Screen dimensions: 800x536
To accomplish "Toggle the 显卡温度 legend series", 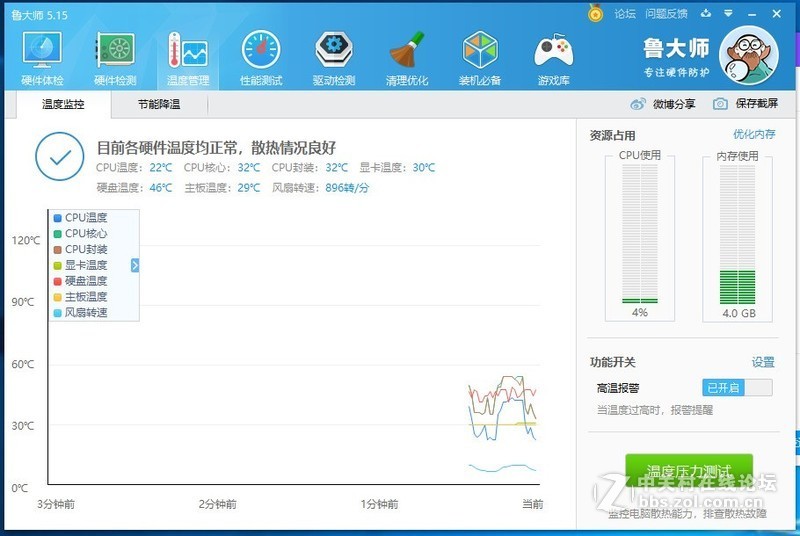I will point(81,265).
